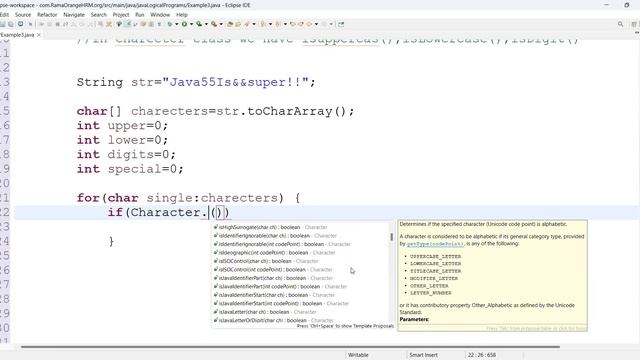Follow the getType(codePoint) Javadoc link
The image size is (640, 360).
coord(435,244)
